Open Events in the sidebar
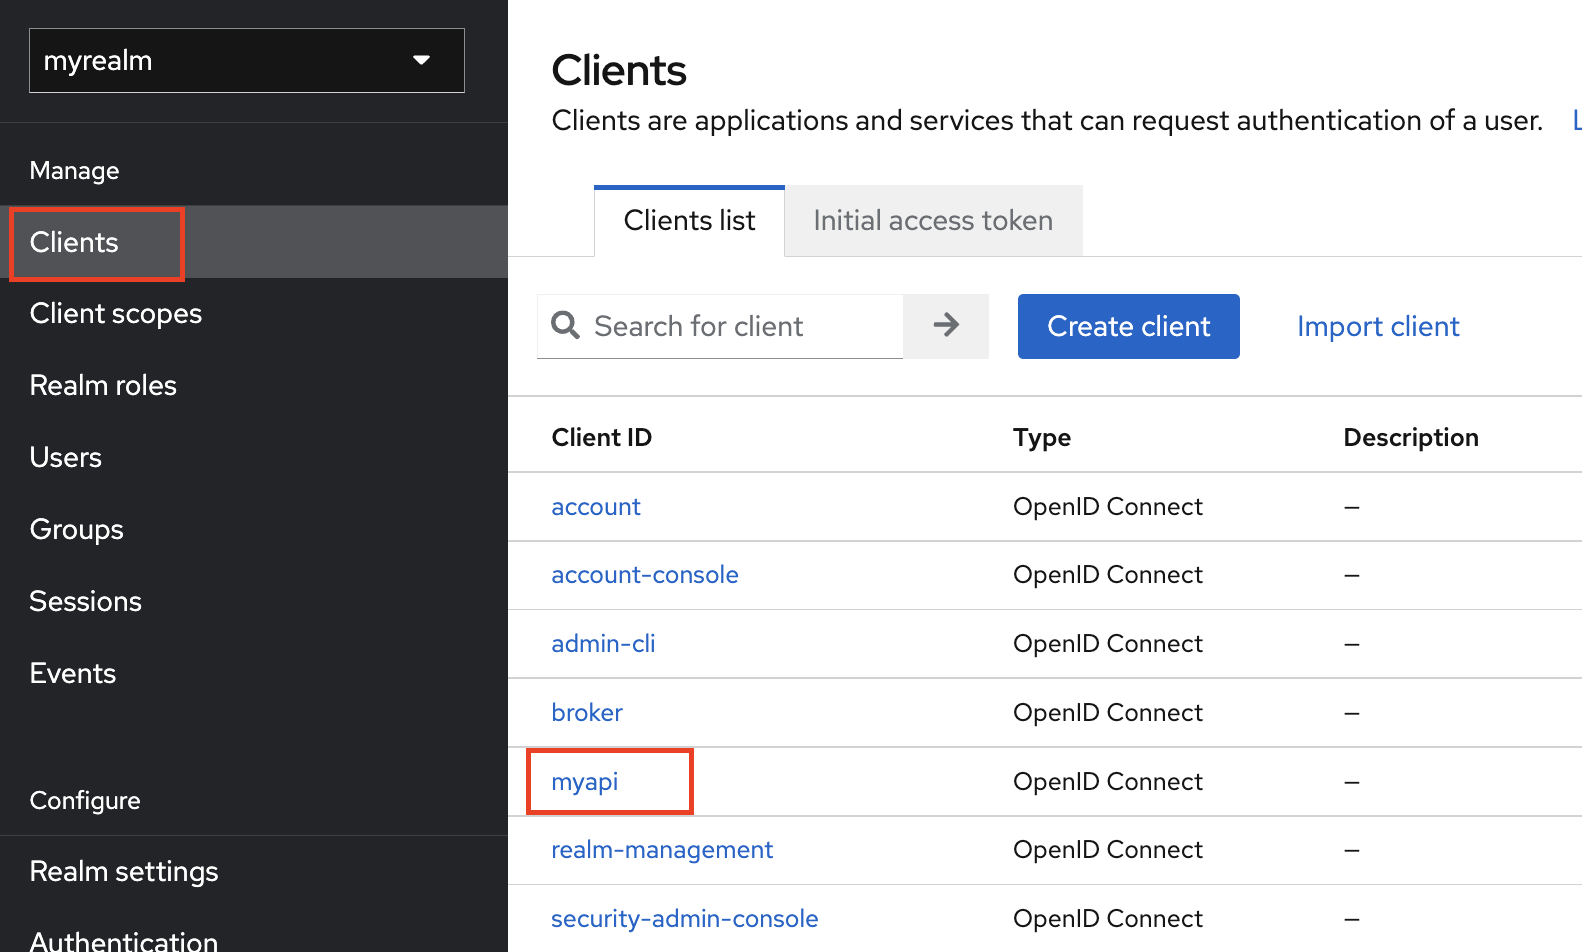1582x952 pixels. coord(73,674)
